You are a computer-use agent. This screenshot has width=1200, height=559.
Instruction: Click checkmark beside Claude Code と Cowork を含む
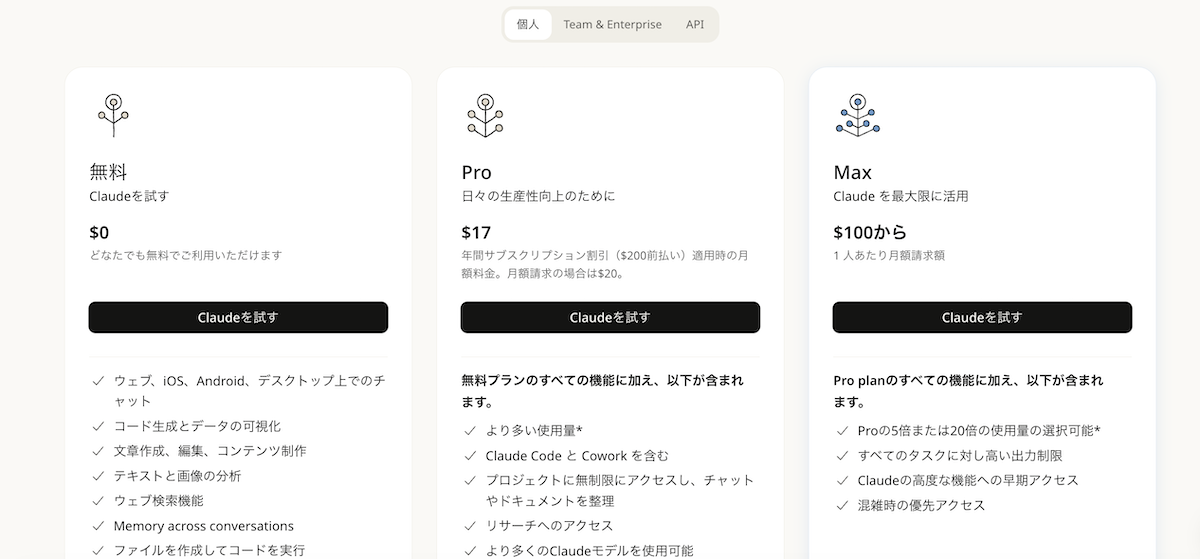pyautogui.click(x=470, y=456)
